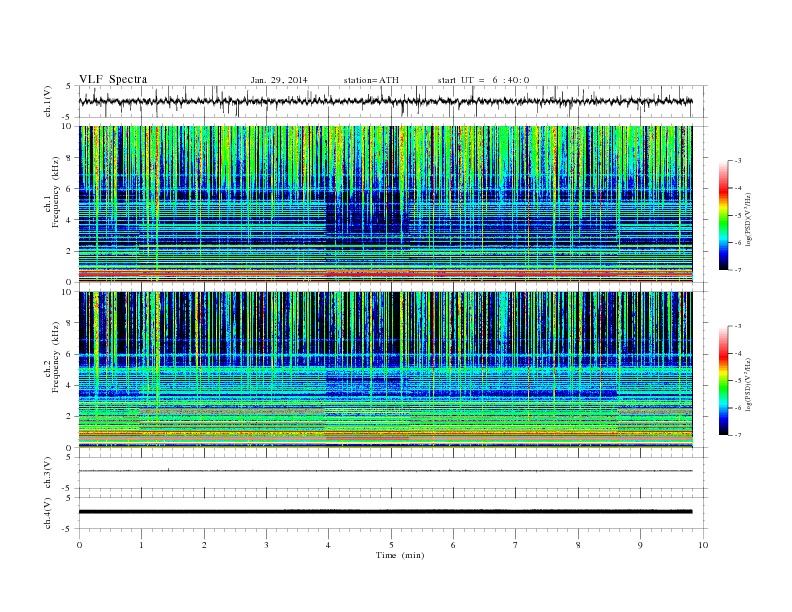Screen dimensions: 792x612
Task: Click the ch.2 "Frequency (kHz)" axis label
Action: click(x=55, y=356)
